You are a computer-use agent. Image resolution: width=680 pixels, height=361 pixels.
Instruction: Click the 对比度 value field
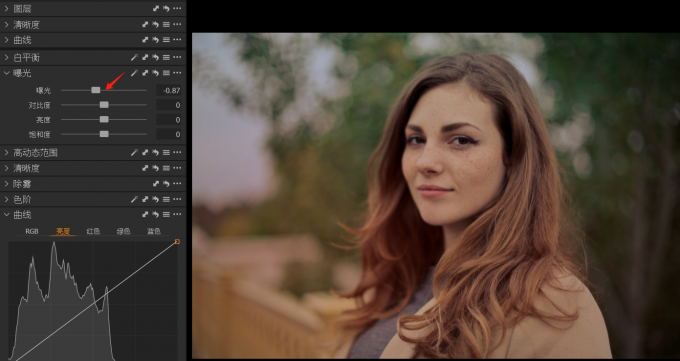[169, 105]
